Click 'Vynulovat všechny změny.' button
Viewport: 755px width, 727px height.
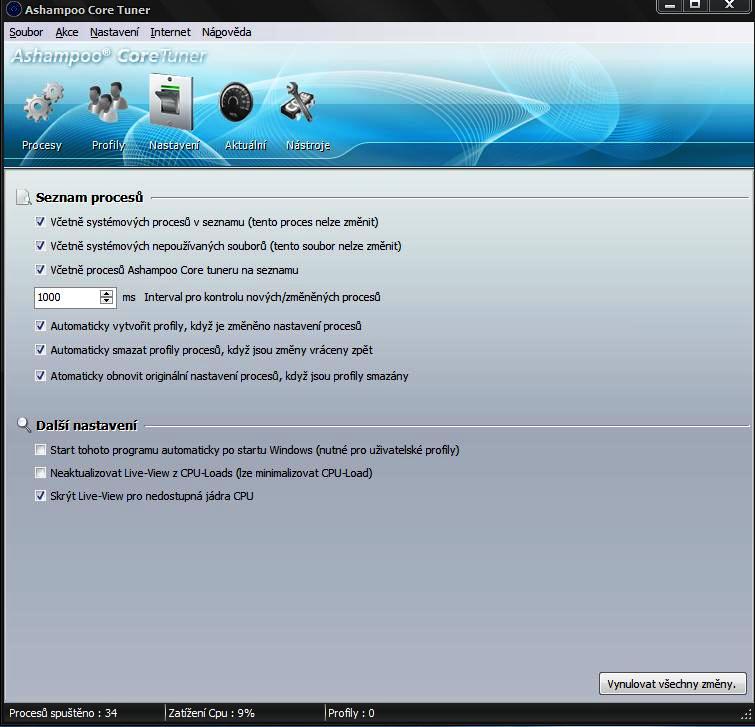tap(673, 684)
